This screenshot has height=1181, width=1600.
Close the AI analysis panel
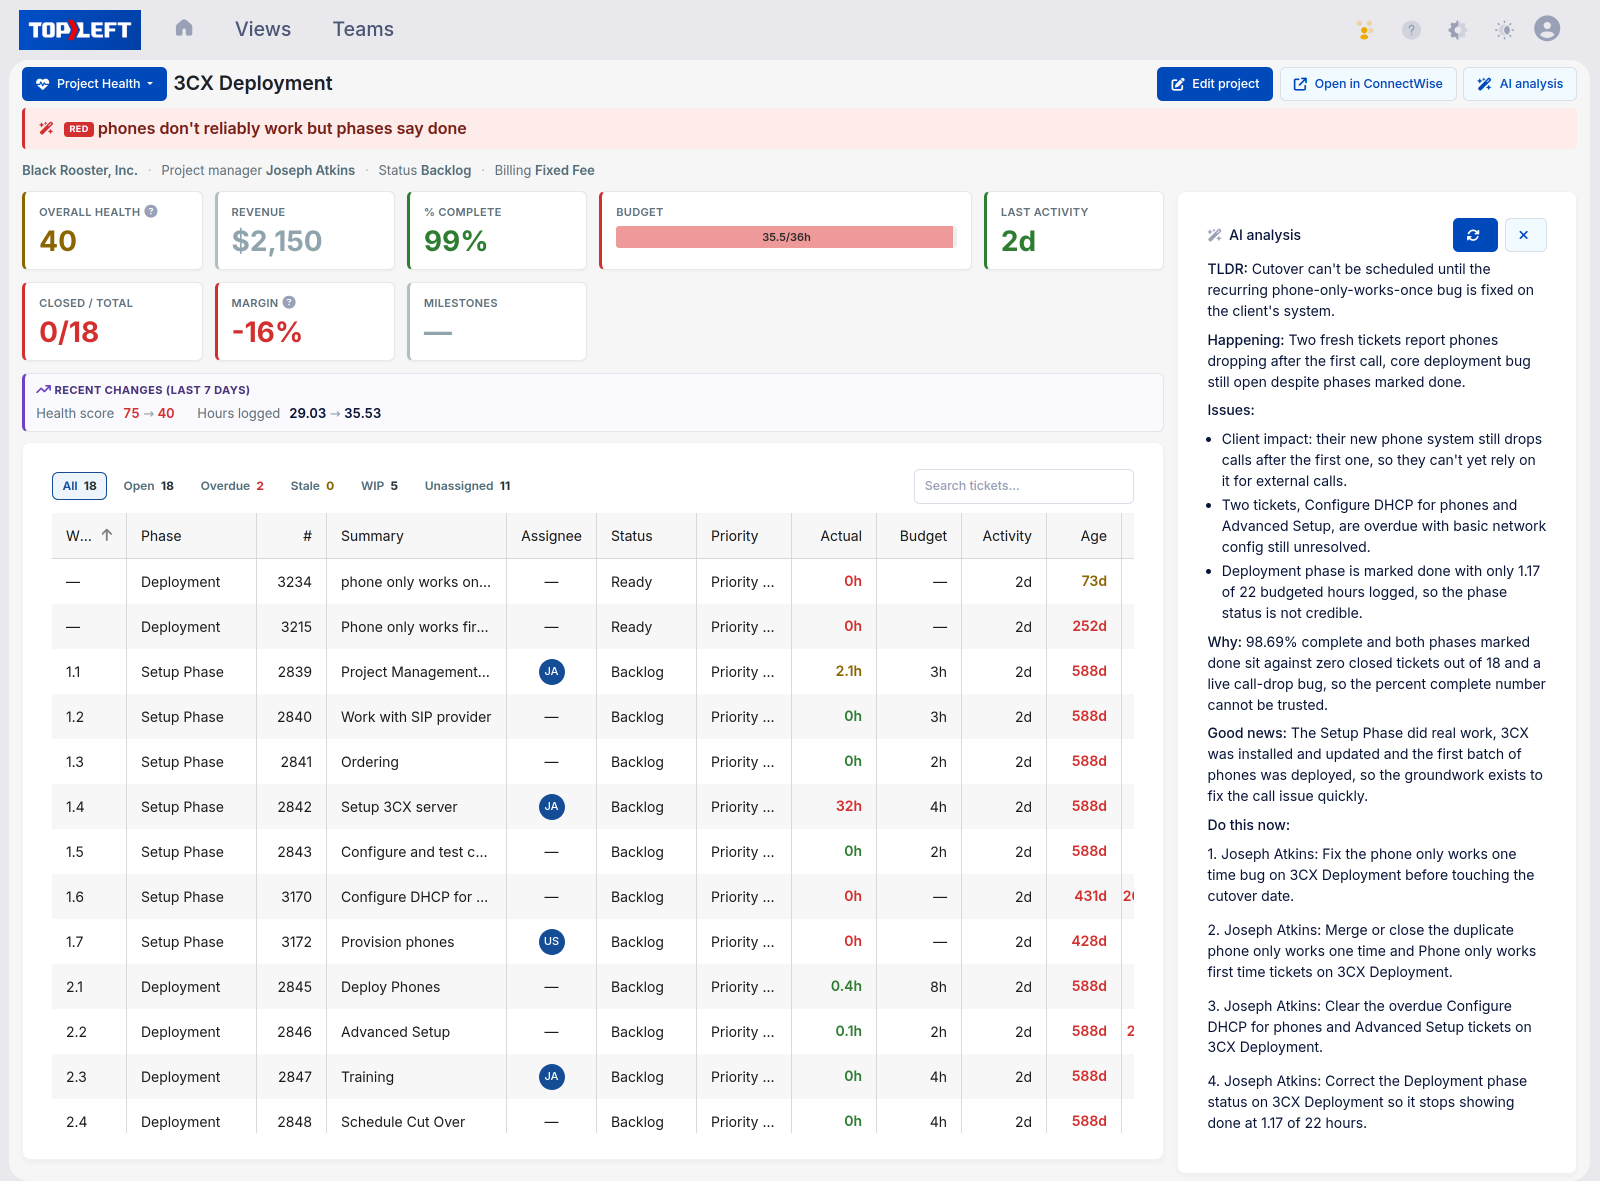[1524, 235]
